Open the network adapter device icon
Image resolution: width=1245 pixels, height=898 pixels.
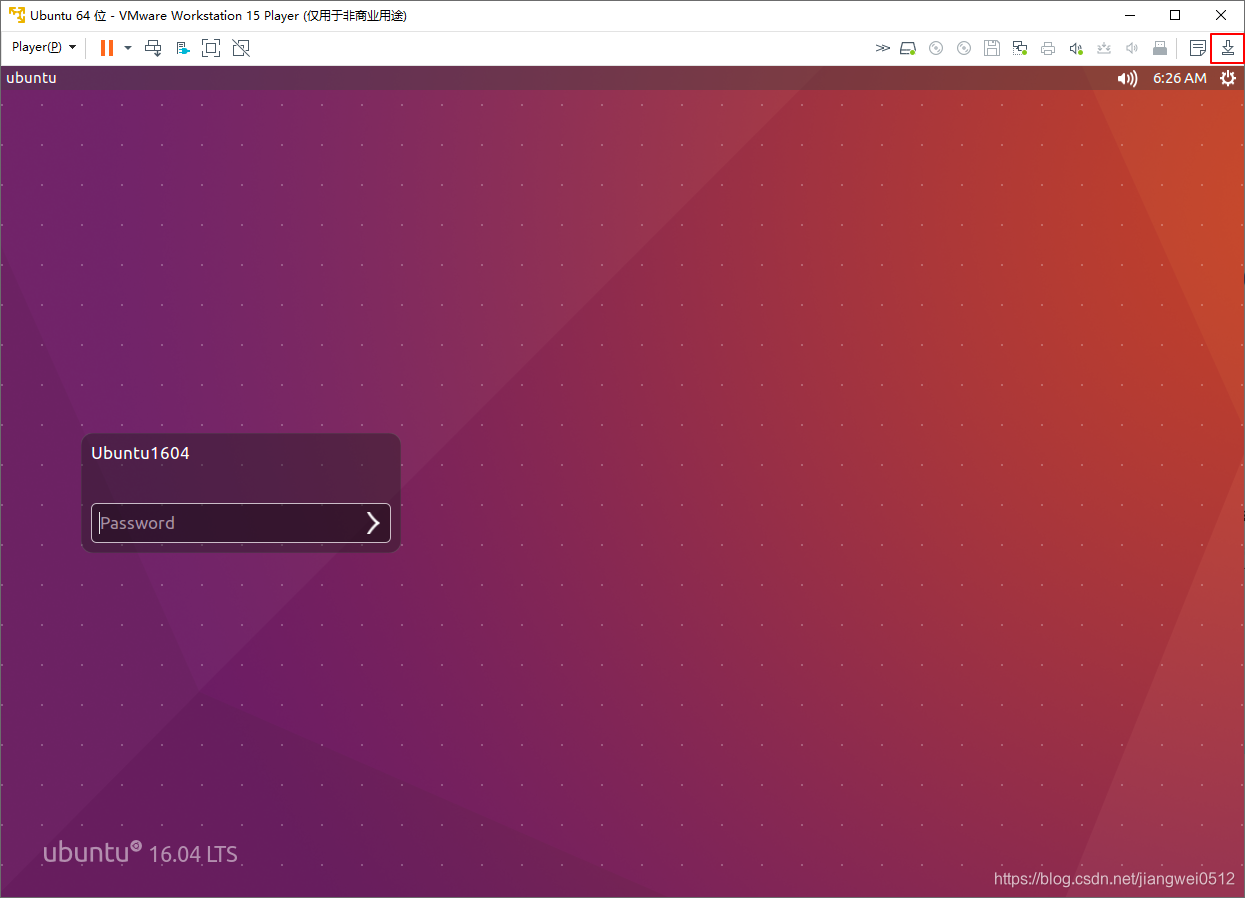tap(1020, 47)
